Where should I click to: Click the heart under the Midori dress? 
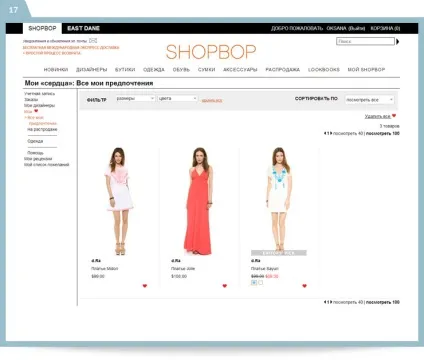(145, 286)
